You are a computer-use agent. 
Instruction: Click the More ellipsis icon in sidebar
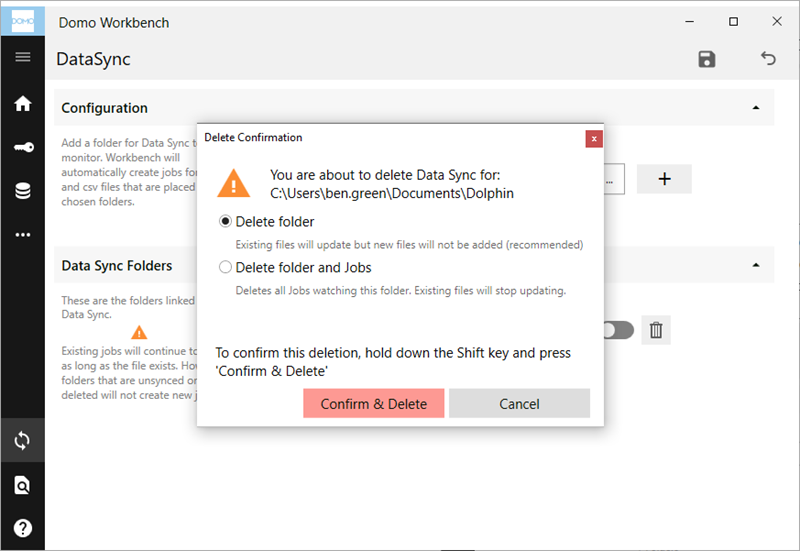click(x=22, y=235)
